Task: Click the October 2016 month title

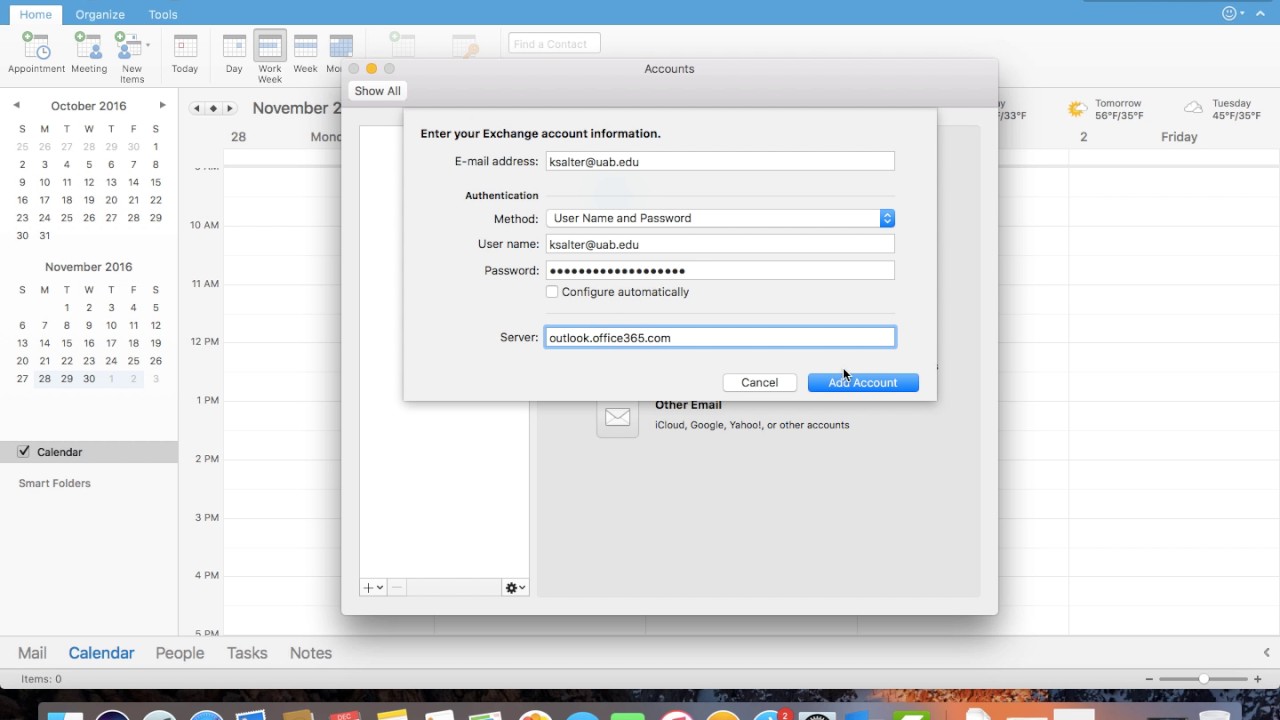Action: pyautogui.click(x=89, y=106)
